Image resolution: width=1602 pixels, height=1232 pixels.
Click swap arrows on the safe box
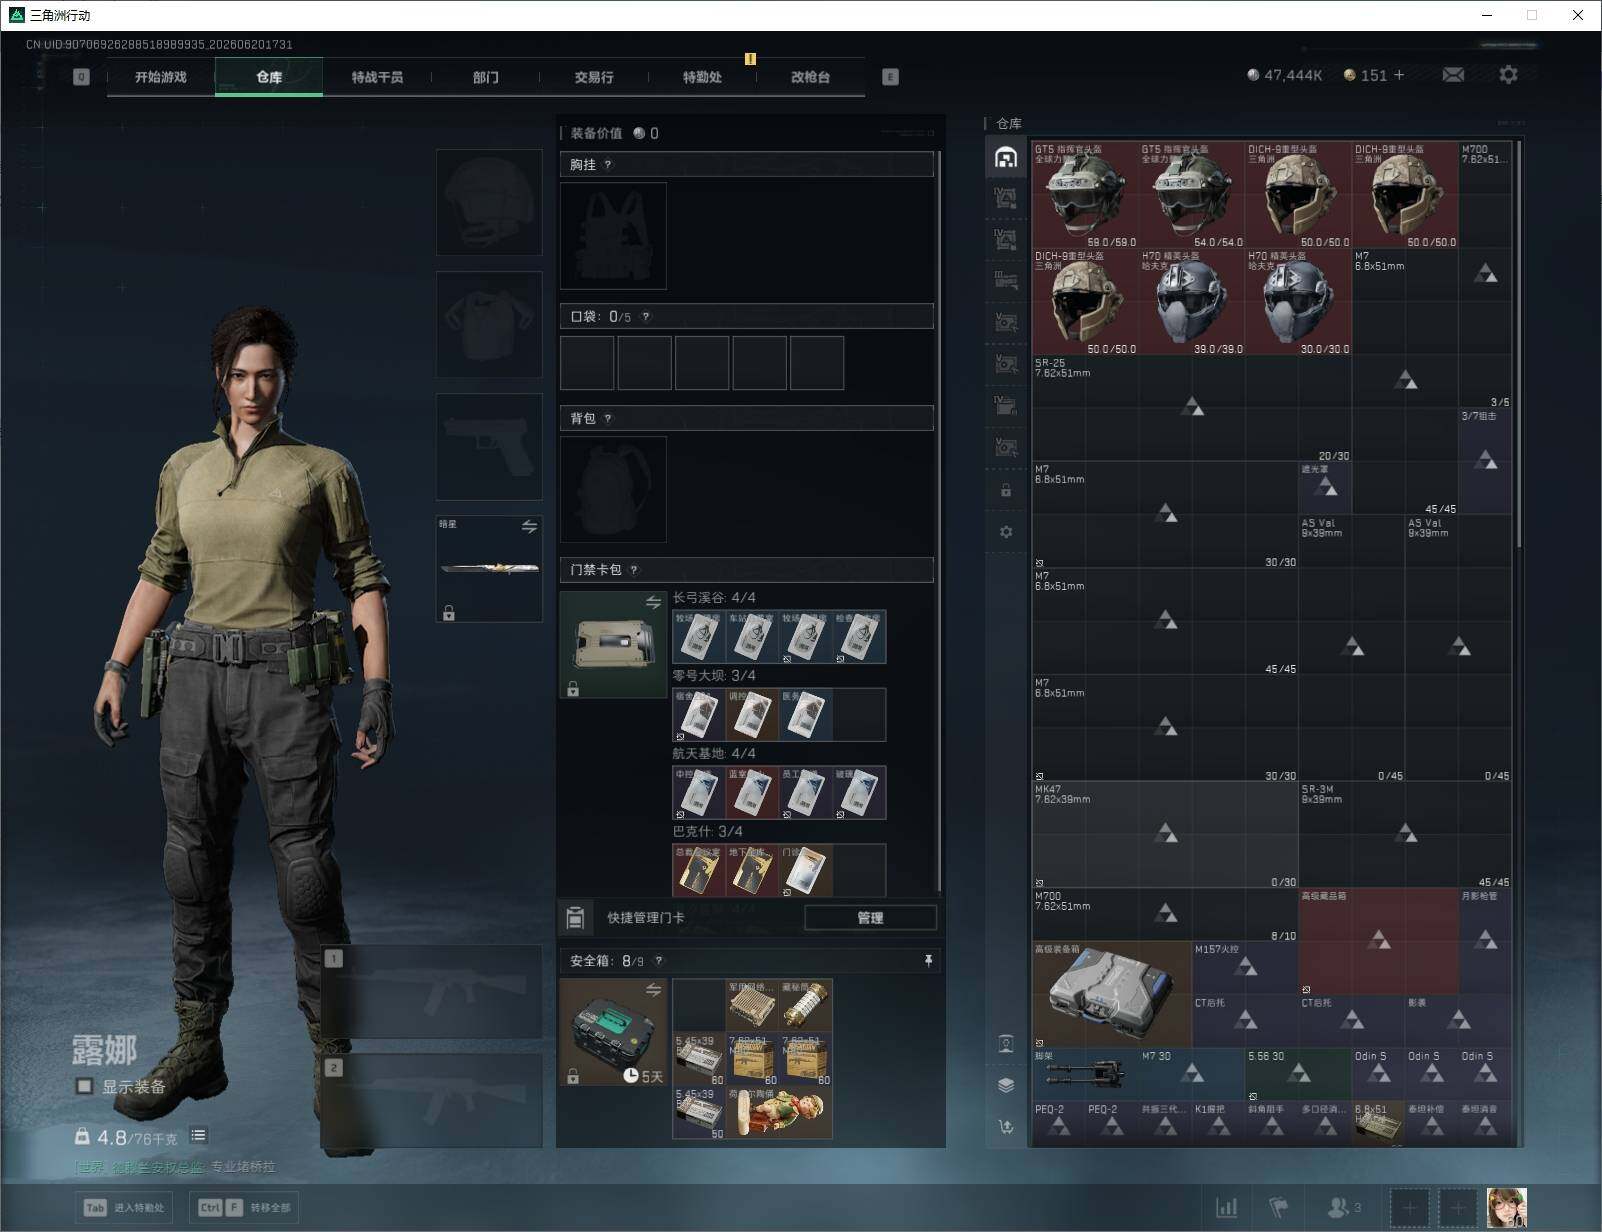(653, 989)
